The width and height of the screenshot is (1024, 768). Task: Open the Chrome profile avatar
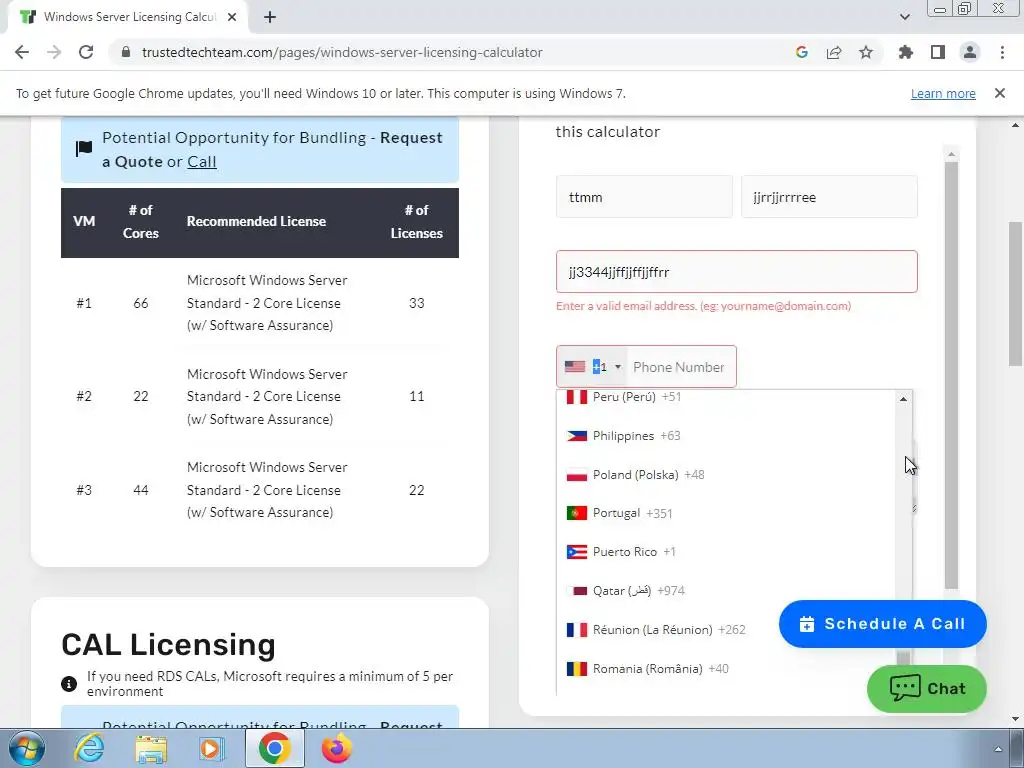(970, 52)
